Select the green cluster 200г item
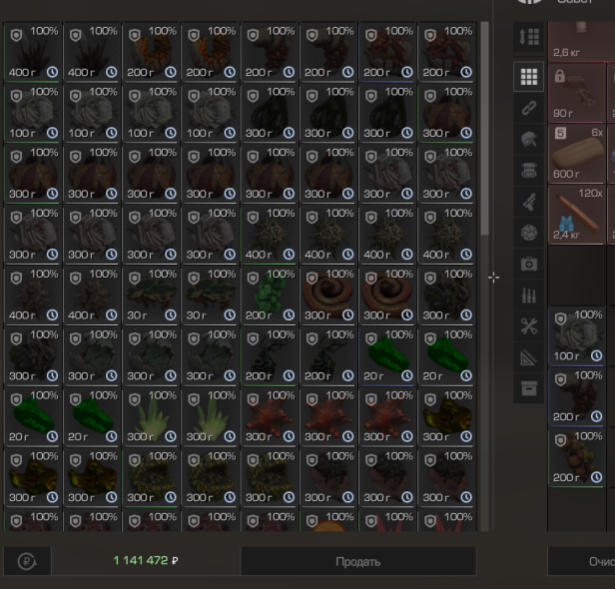 270,295
